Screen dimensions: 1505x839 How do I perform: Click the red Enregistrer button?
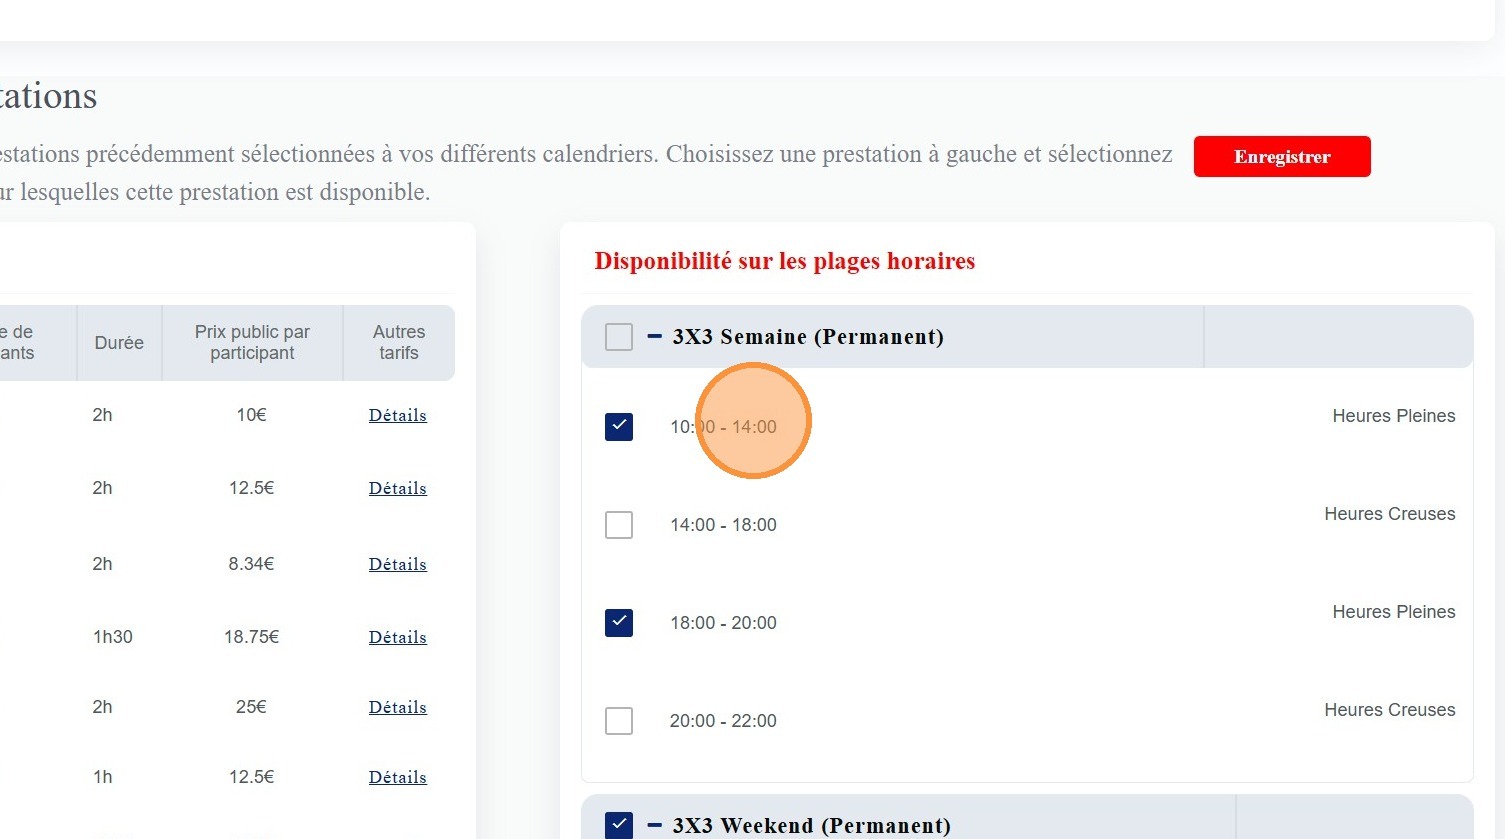point(1281,157)
